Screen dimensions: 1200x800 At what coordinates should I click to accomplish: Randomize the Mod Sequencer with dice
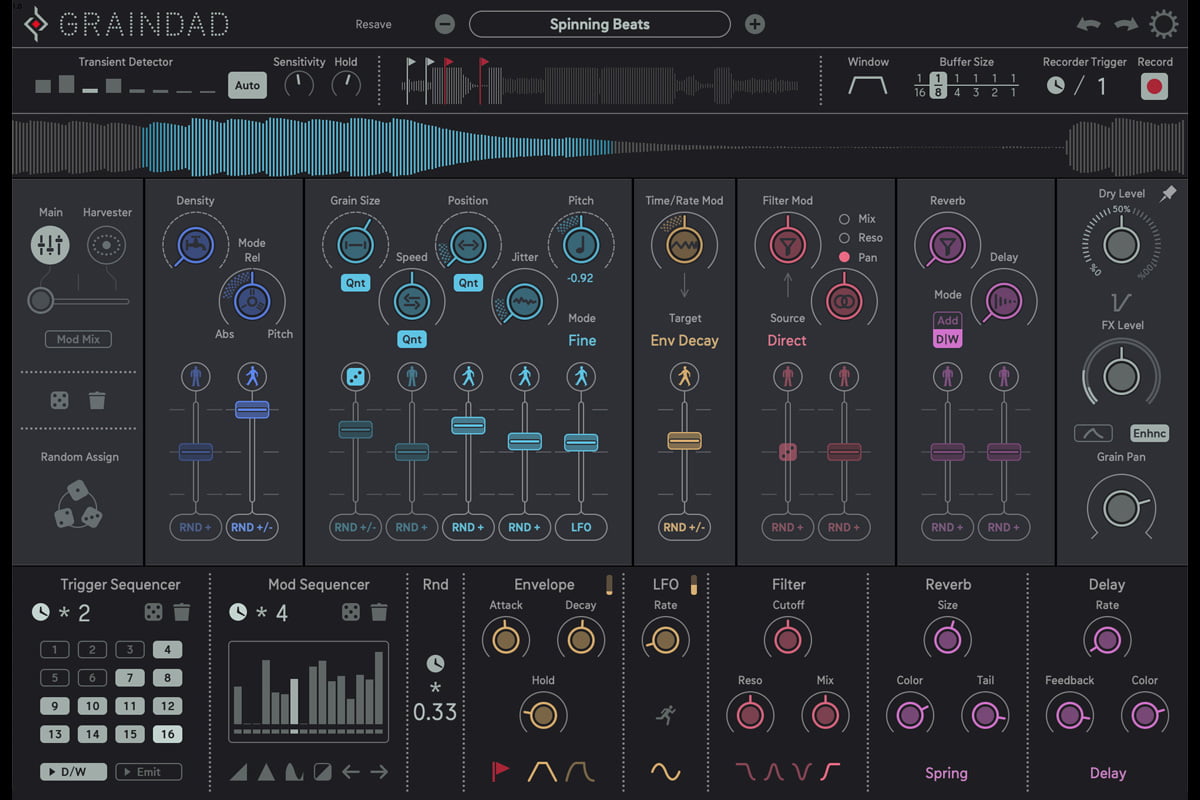pos(351,612)
